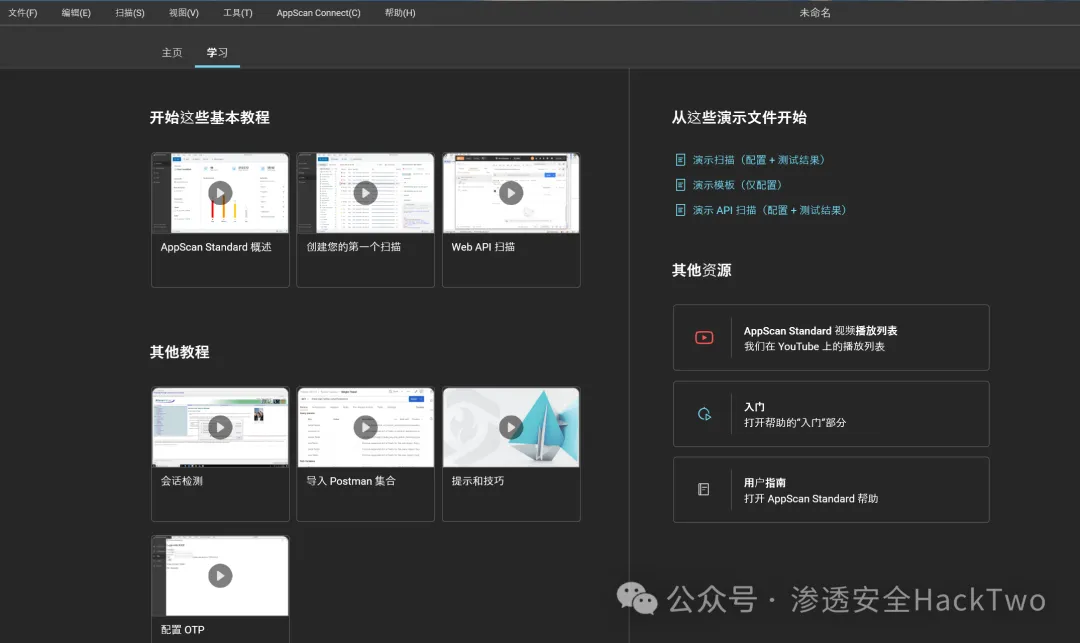Open 演示 API 扫描（配置 + 测试结果）link
The width and height of the screenshot is (1080, 643).
pos(769,210)
